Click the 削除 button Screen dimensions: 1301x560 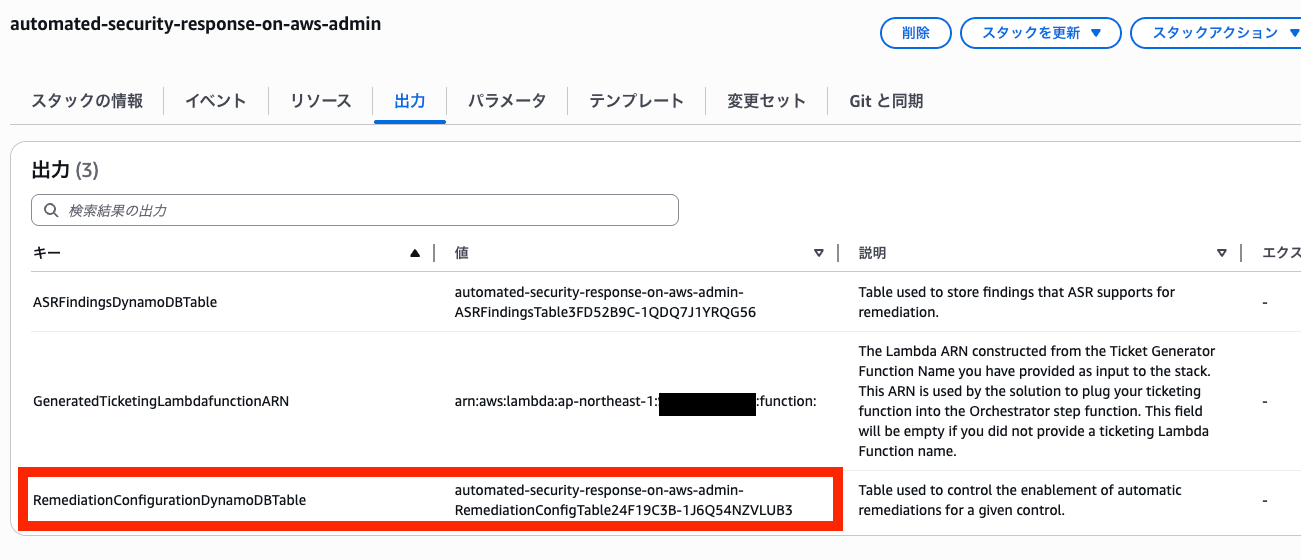915,33
